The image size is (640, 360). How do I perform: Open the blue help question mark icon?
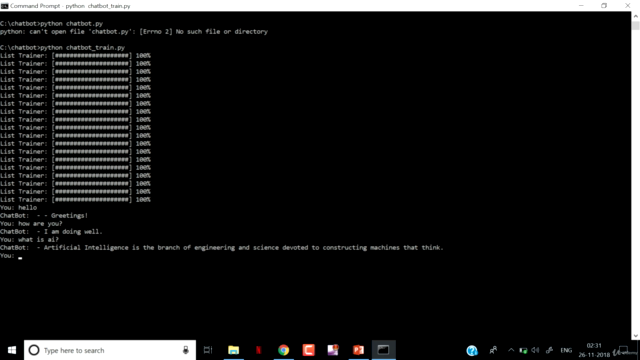472,351
